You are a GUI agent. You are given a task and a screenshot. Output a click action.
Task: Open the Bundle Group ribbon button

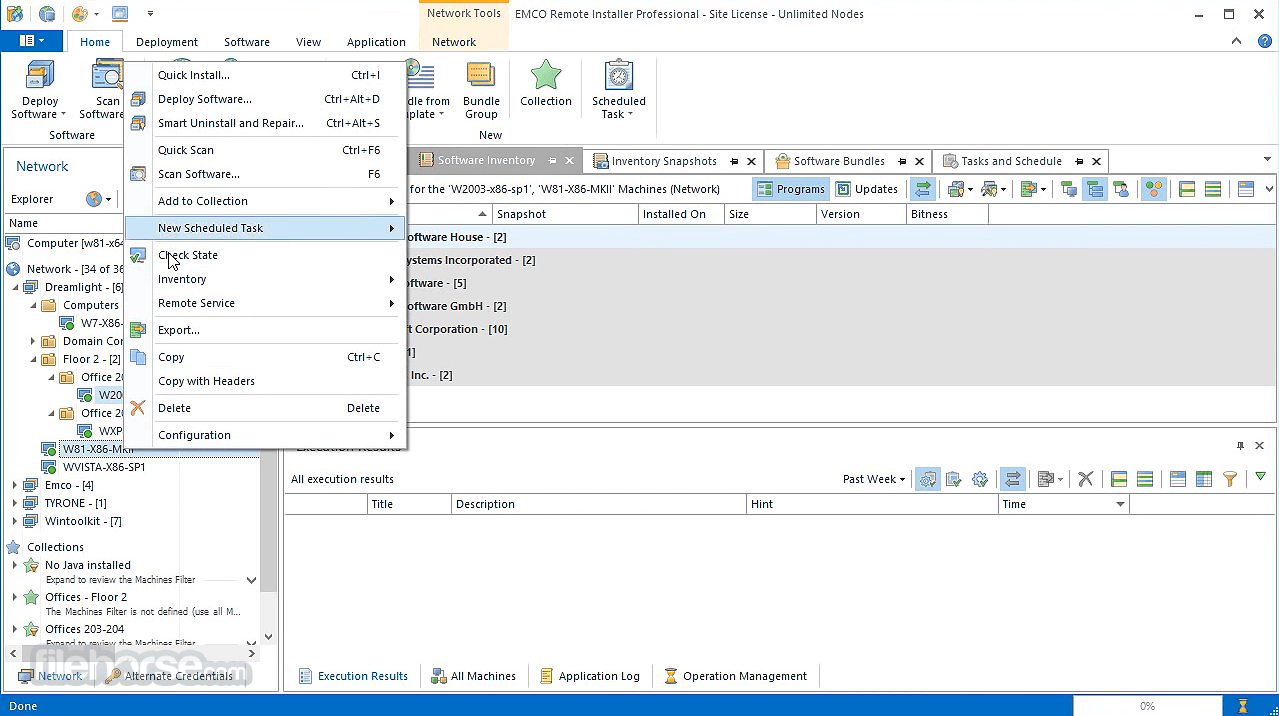481,90
